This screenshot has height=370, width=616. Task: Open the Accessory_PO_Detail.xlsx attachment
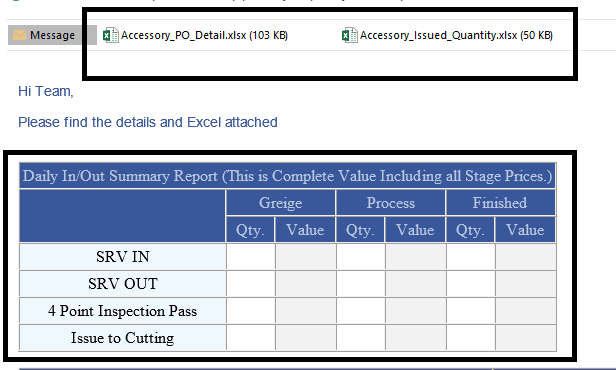195,35
